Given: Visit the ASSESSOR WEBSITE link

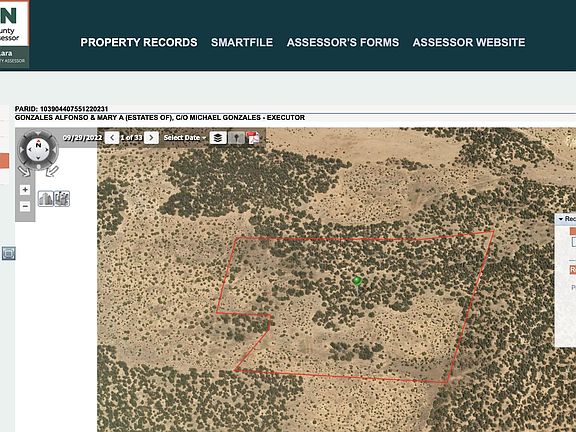Looking at the screenshot, I should (469, 42).
